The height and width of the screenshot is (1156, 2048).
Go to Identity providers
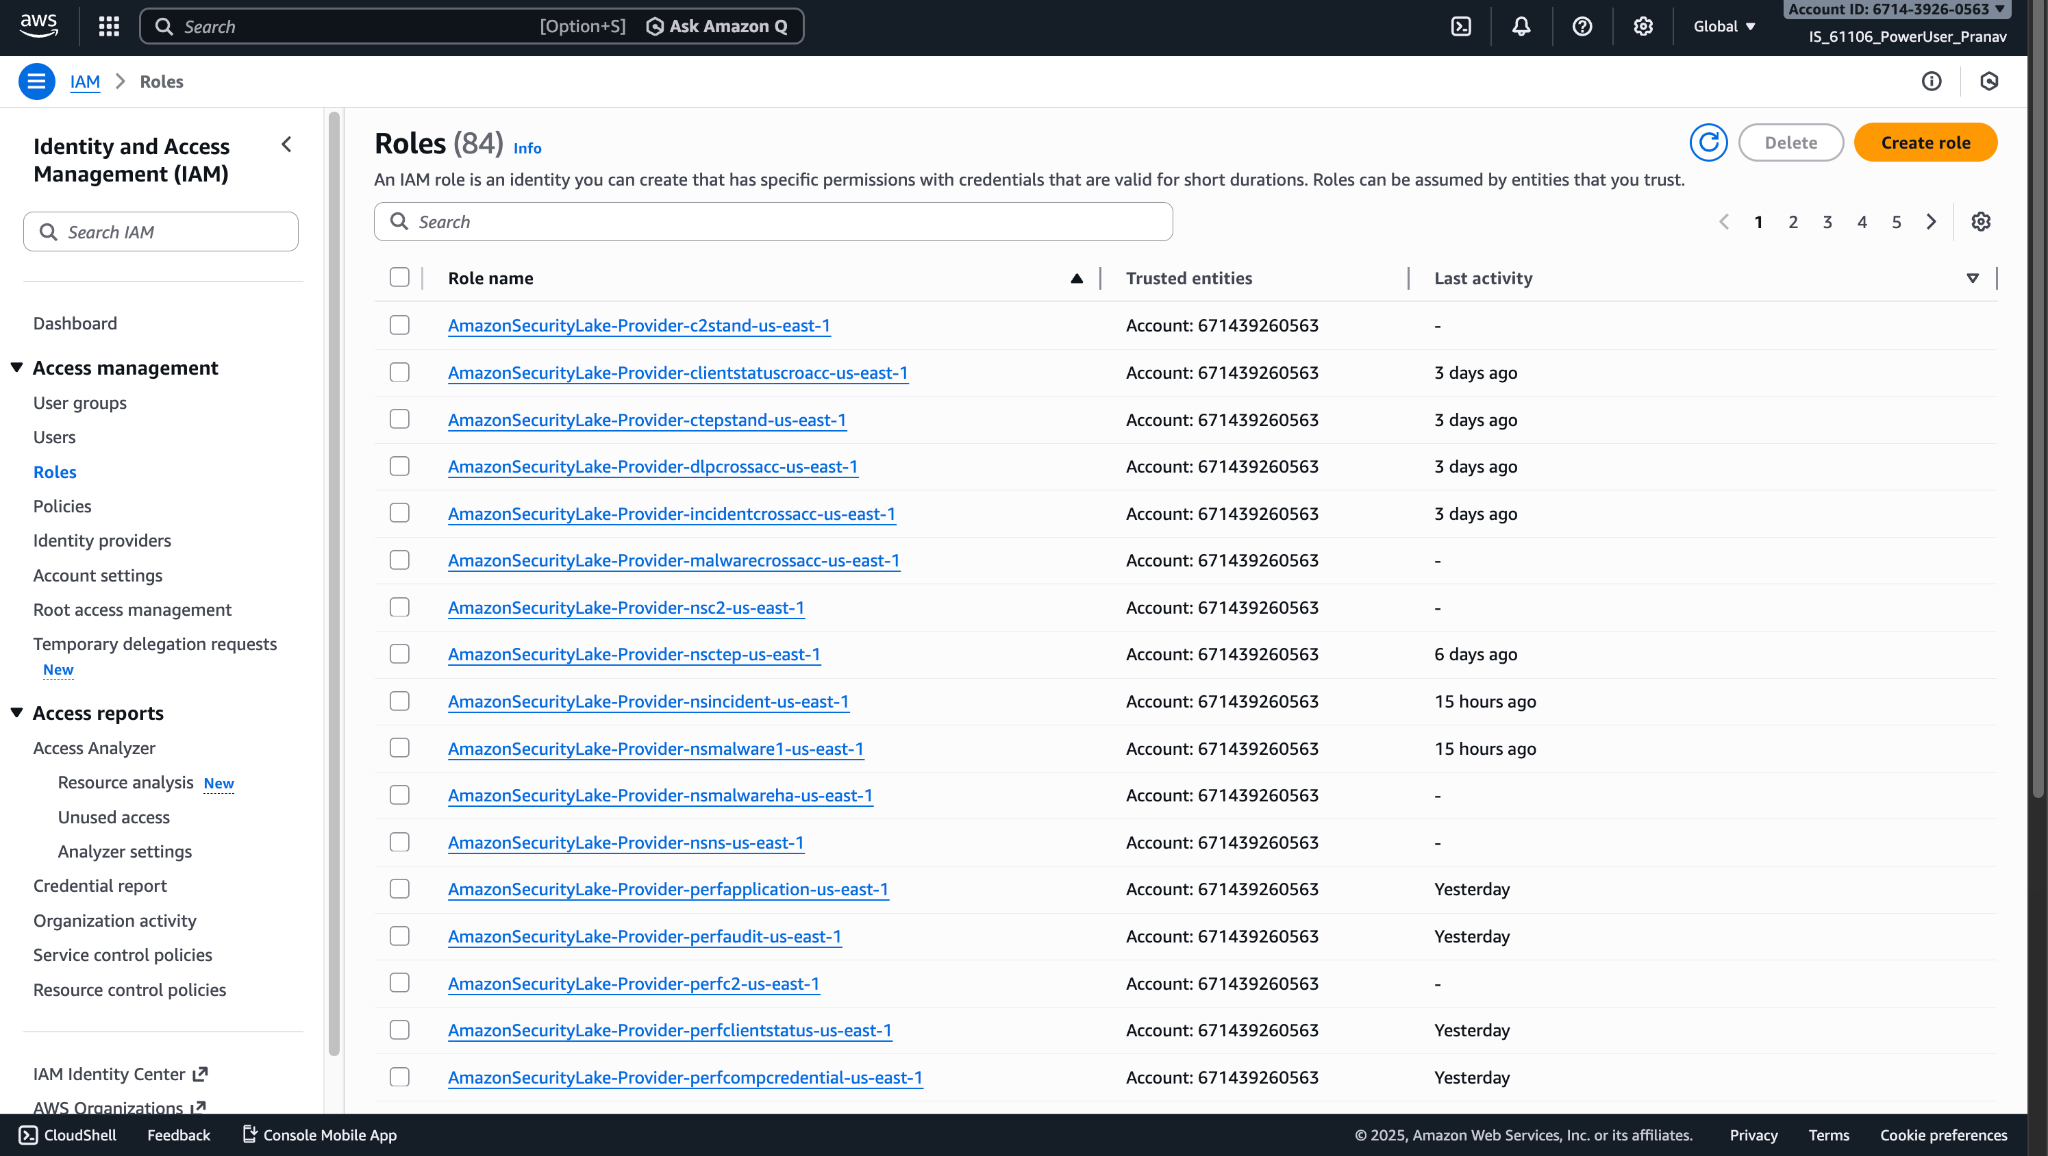pyautogui.click(x=102, y=541)
